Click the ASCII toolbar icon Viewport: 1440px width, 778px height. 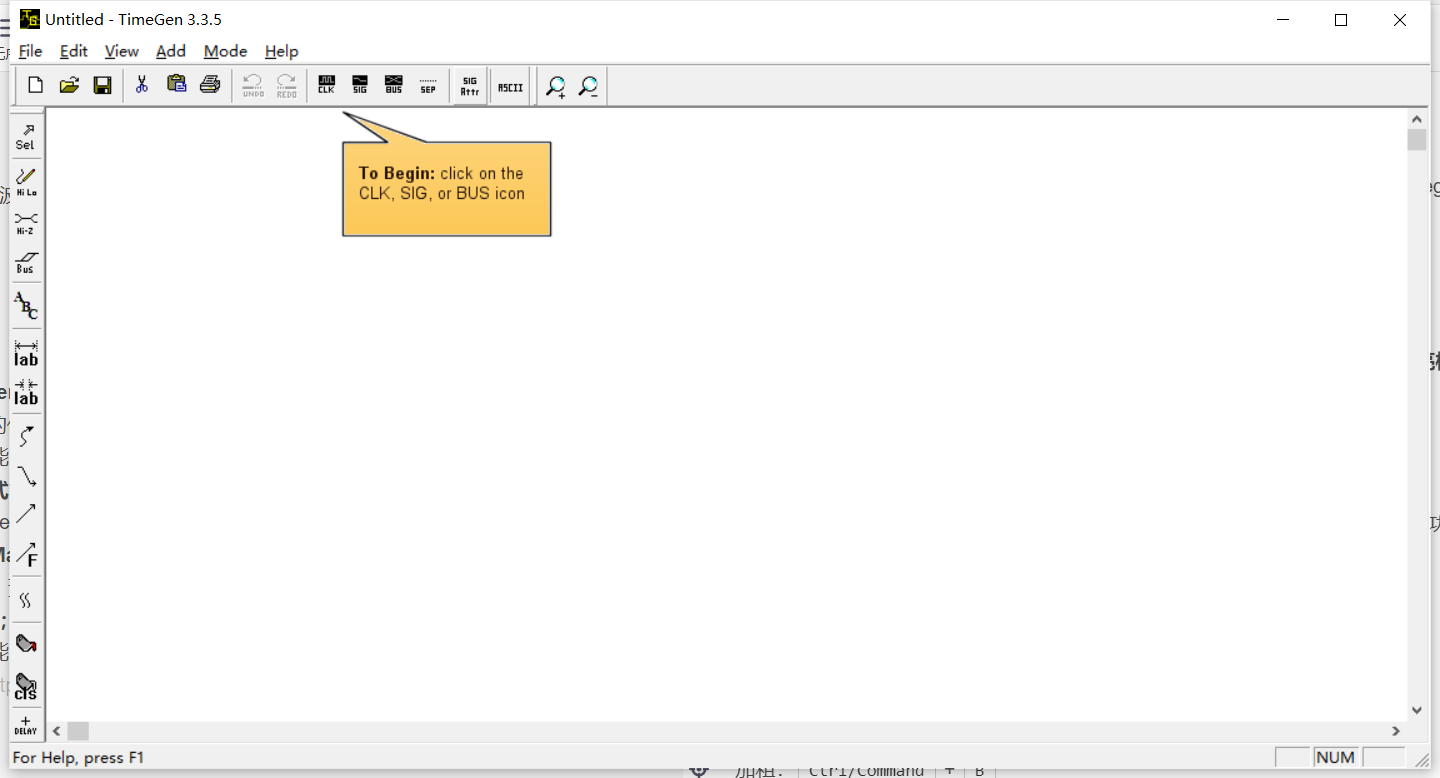point(509,85)
